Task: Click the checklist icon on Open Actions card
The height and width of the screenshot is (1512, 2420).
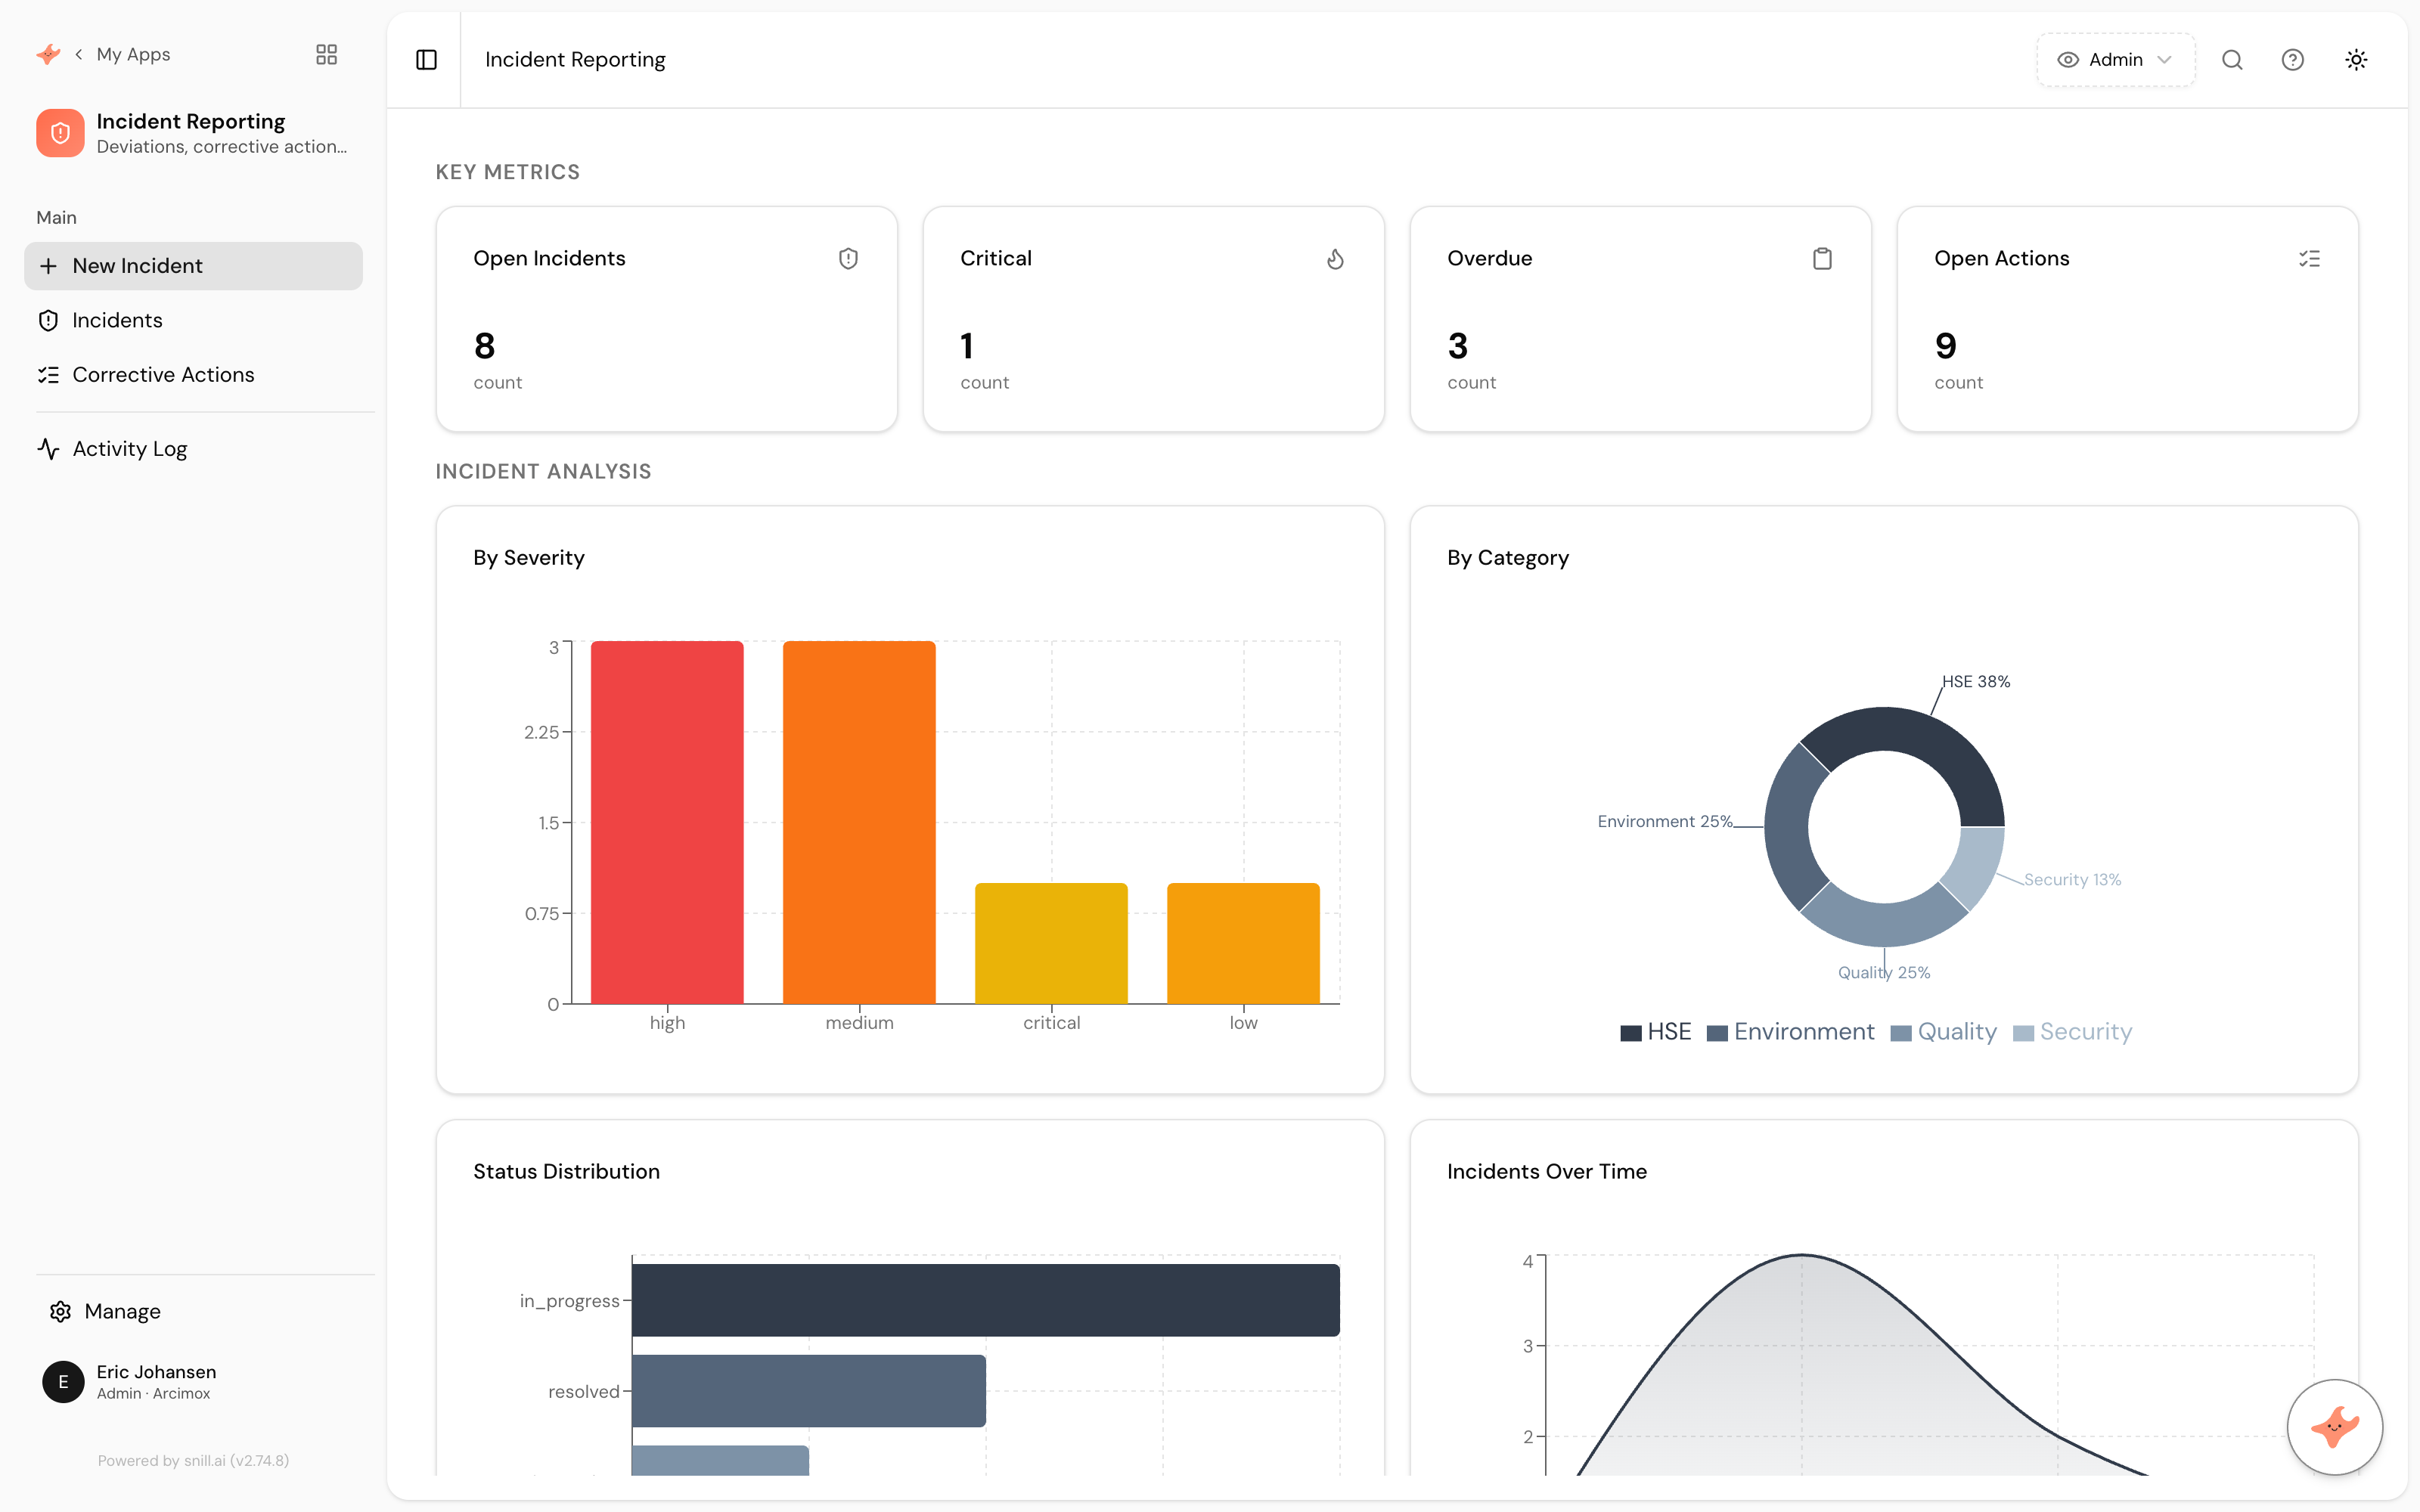Action: 2309,259
